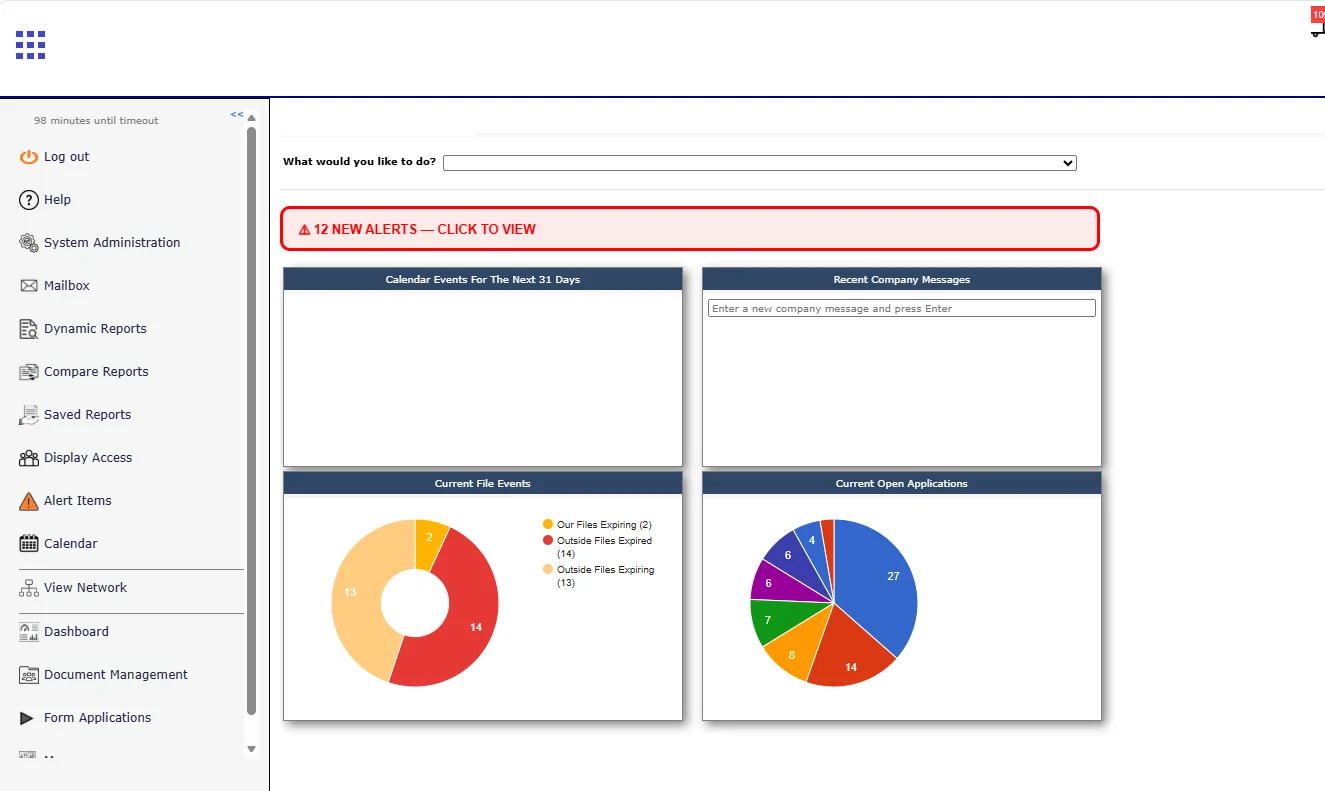Open the apps grid launcher icon

pos(30,45)
